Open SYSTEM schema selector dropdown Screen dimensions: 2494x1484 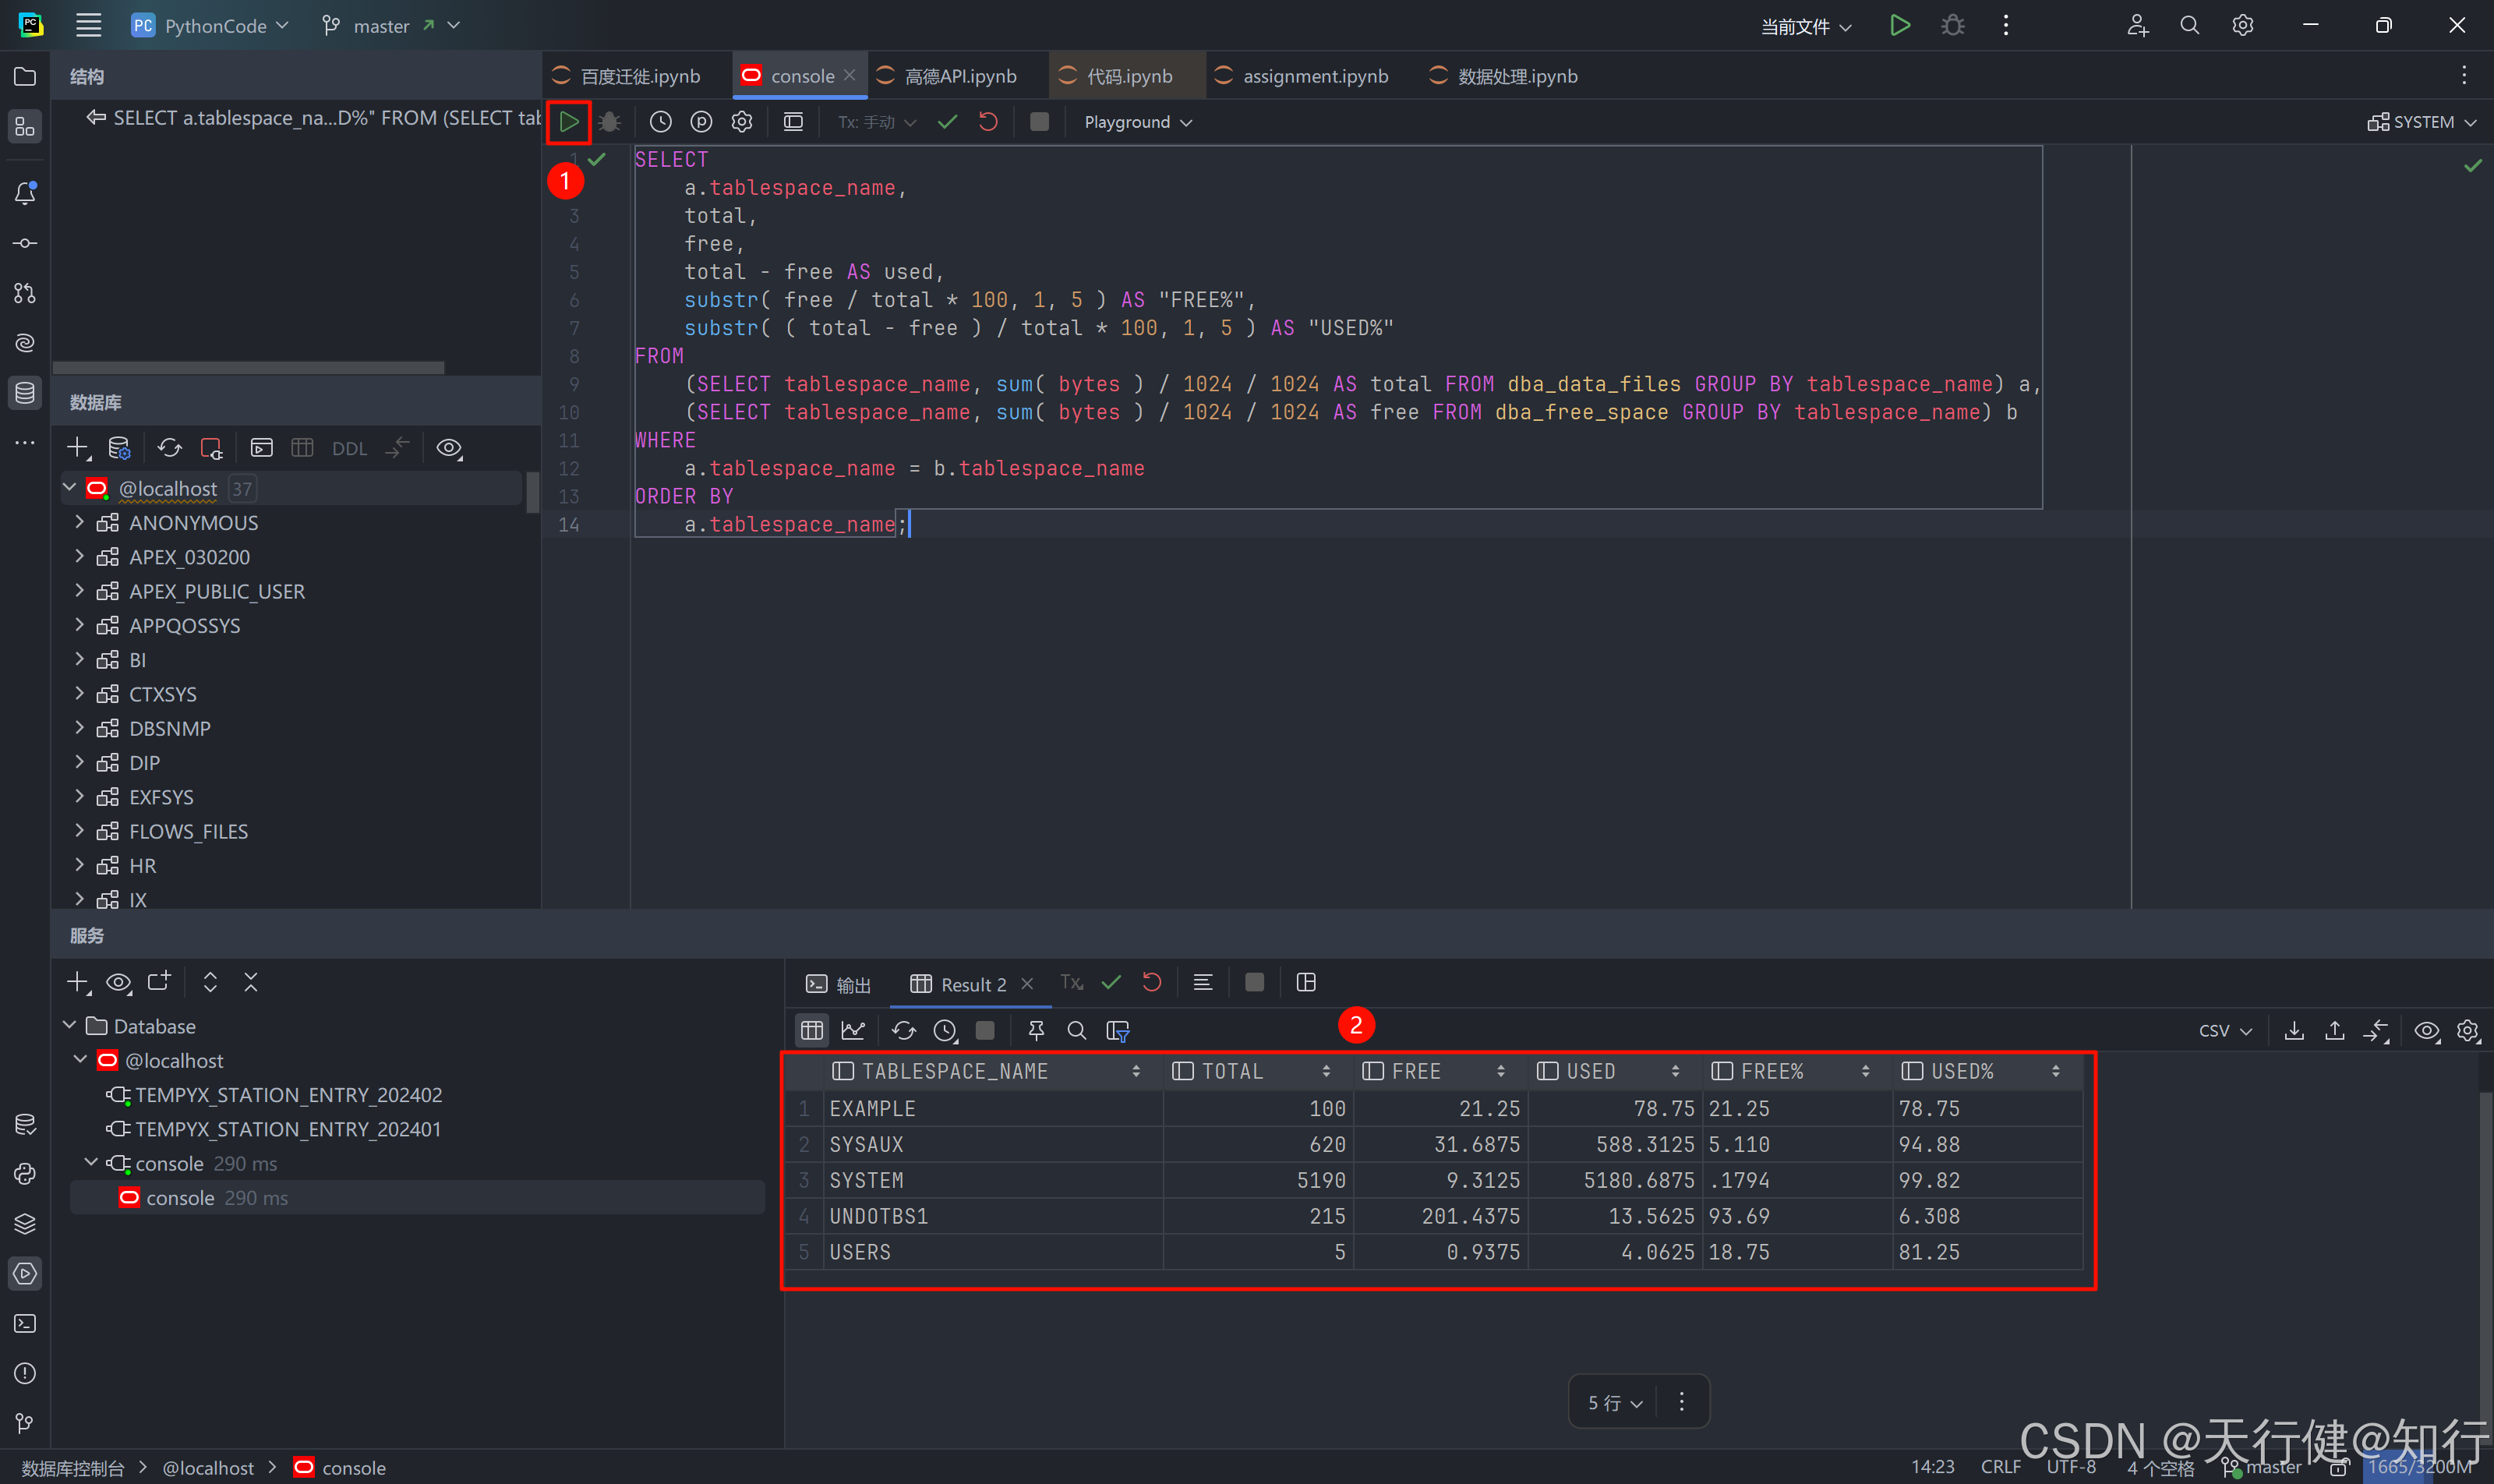point(2421,122)
